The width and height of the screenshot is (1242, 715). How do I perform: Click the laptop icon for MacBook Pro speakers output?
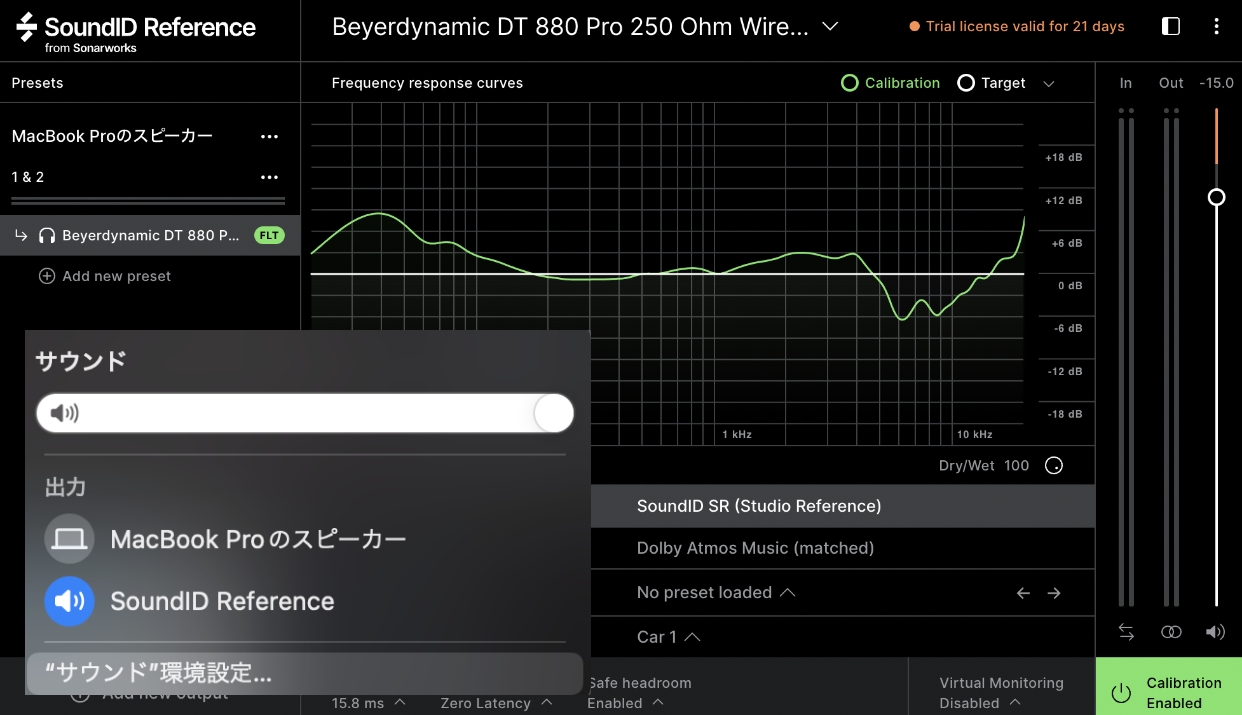click(69, 539)
